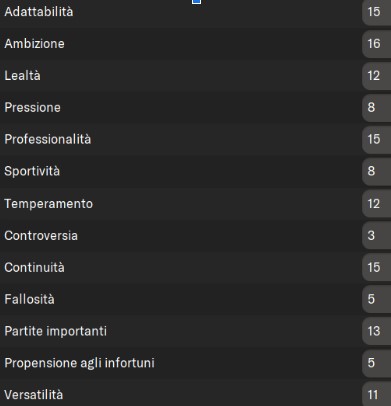
Task: Select the Propensione agli infortuni label
Action: coord(79,363)
